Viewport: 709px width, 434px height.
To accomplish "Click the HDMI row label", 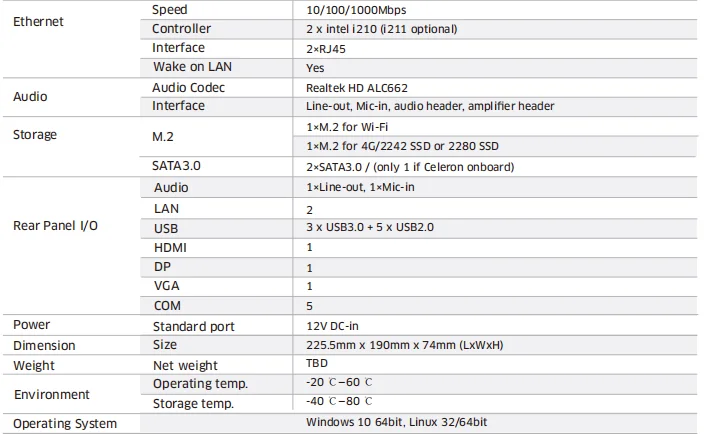I will (170, 247).
